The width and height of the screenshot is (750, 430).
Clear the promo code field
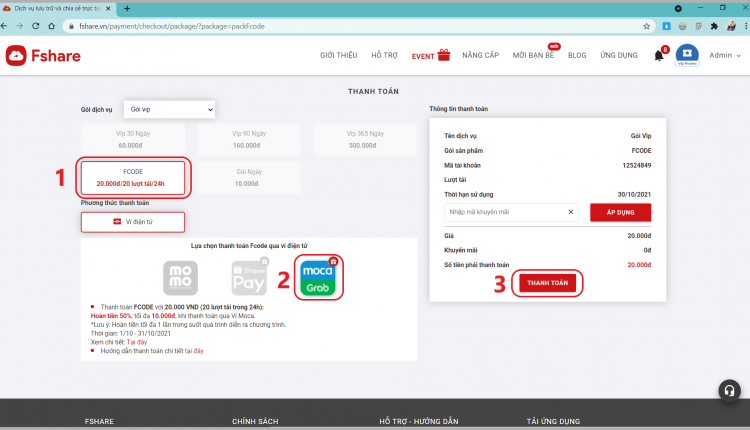pyautogui.click(x=571, y=212)
